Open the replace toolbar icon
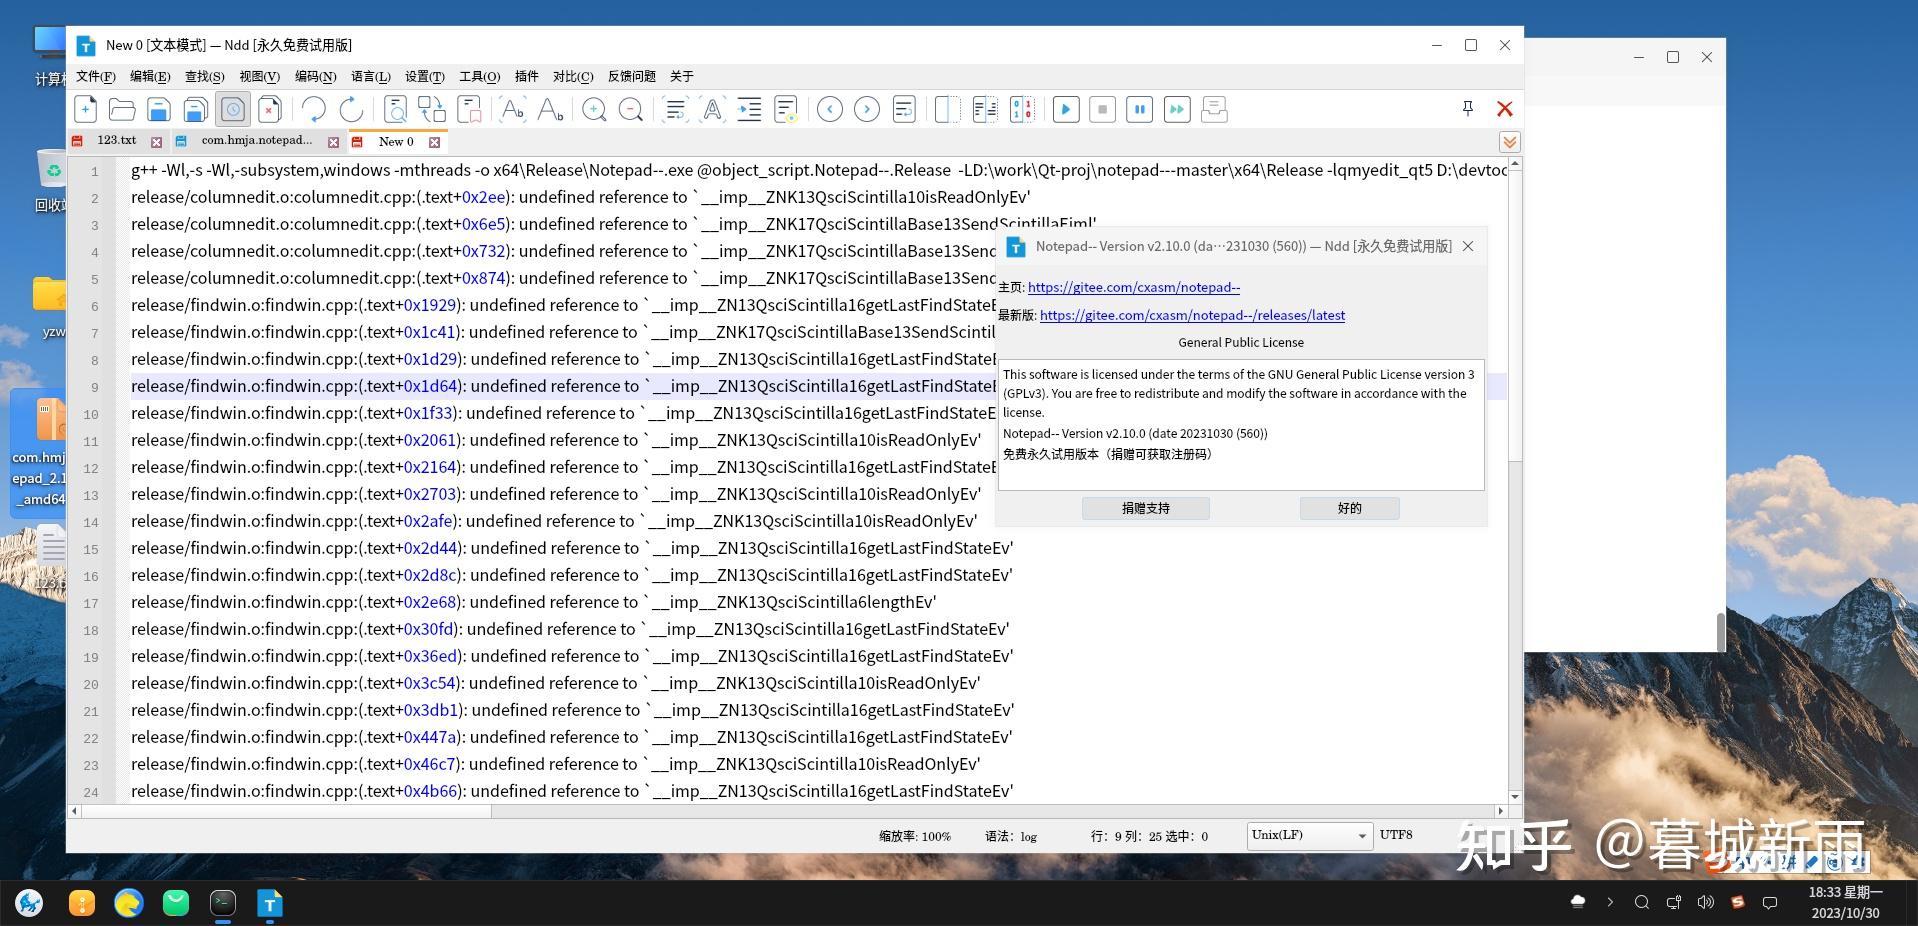This screenshot has height=926, width=1918. pos(432,109)
